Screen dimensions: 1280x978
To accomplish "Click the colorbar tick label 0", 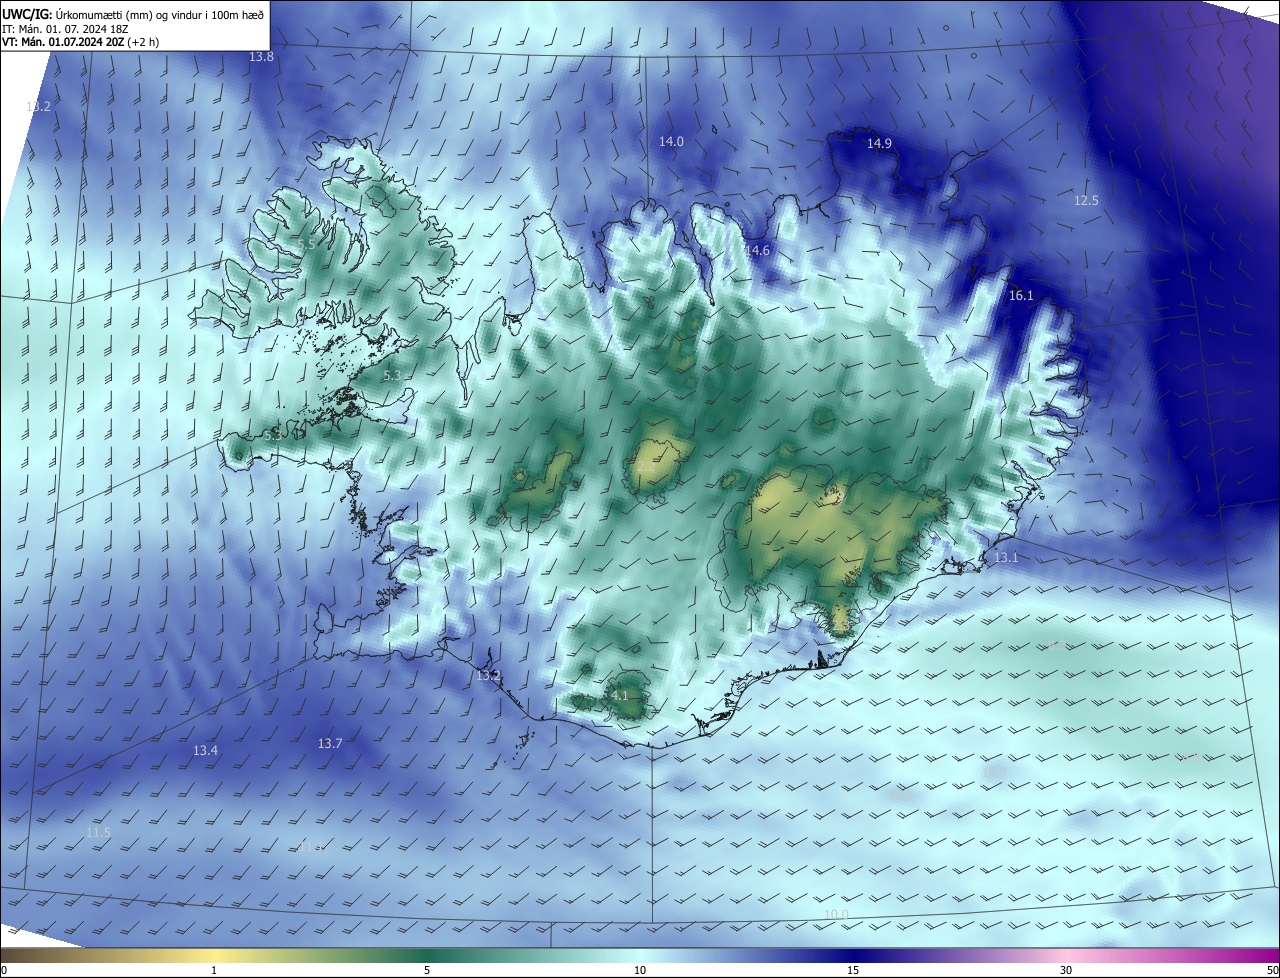I will click(4, 970).
